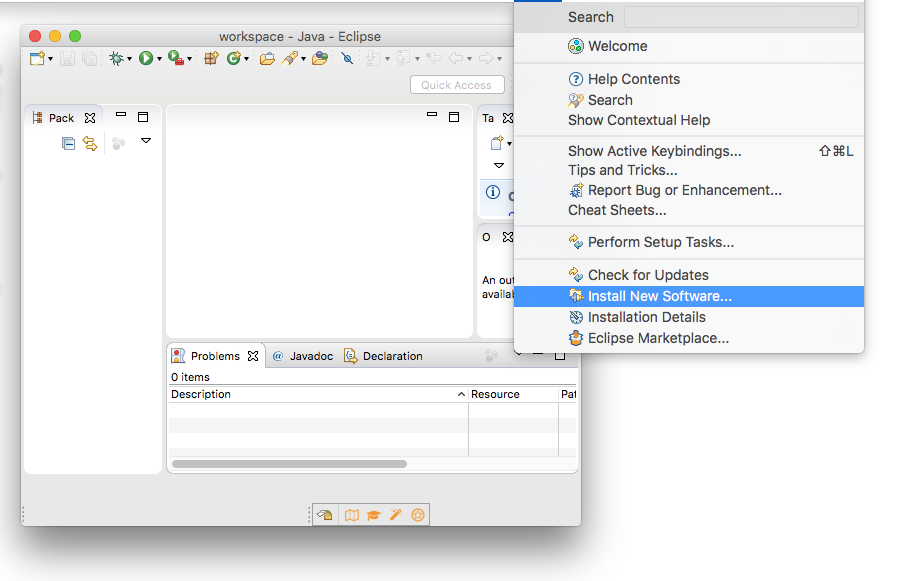Open Tips and Tricks...
The width and height of the screenshot is (900, 581).
coord(689,171)
